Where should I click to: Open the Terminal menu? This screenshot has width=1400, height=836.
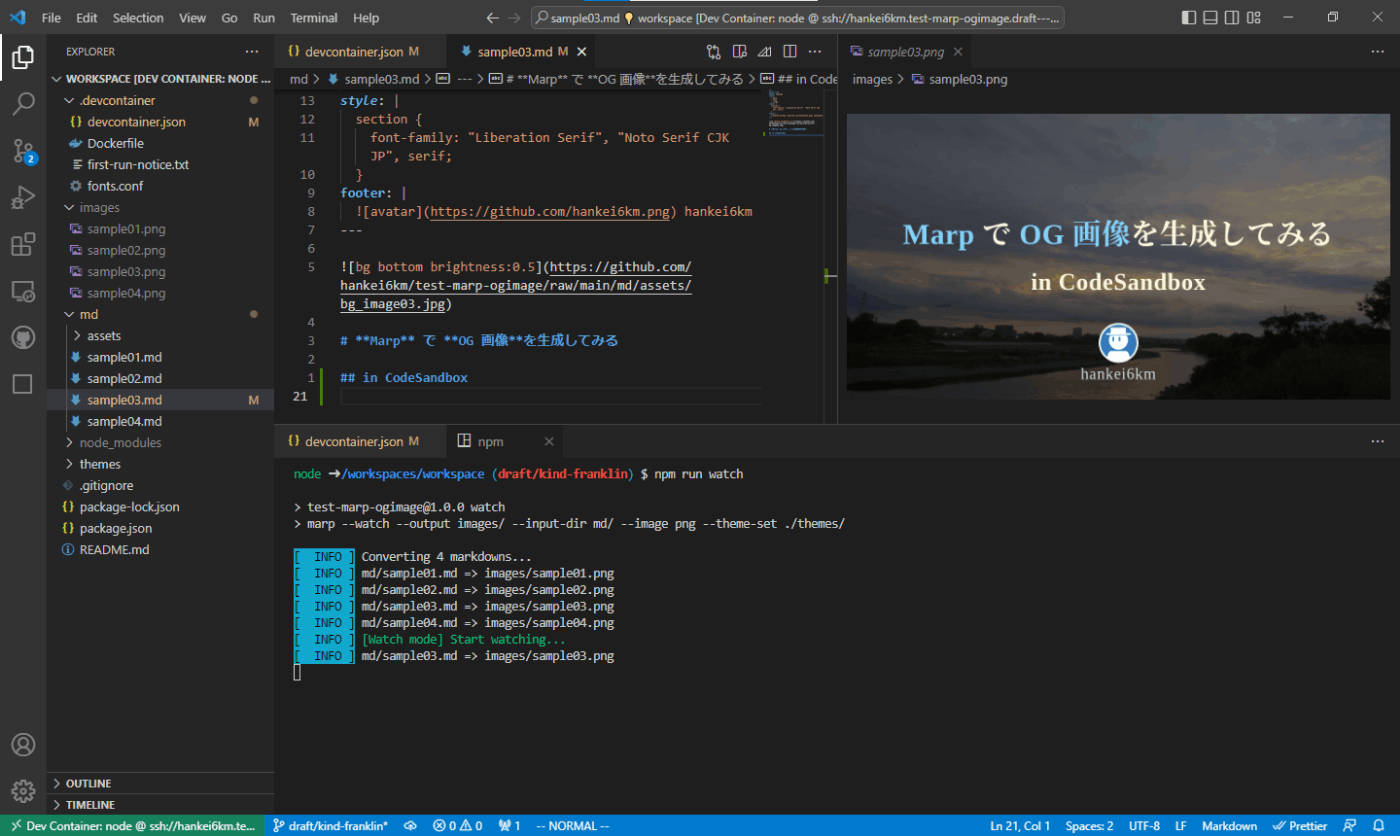point(313,18)
